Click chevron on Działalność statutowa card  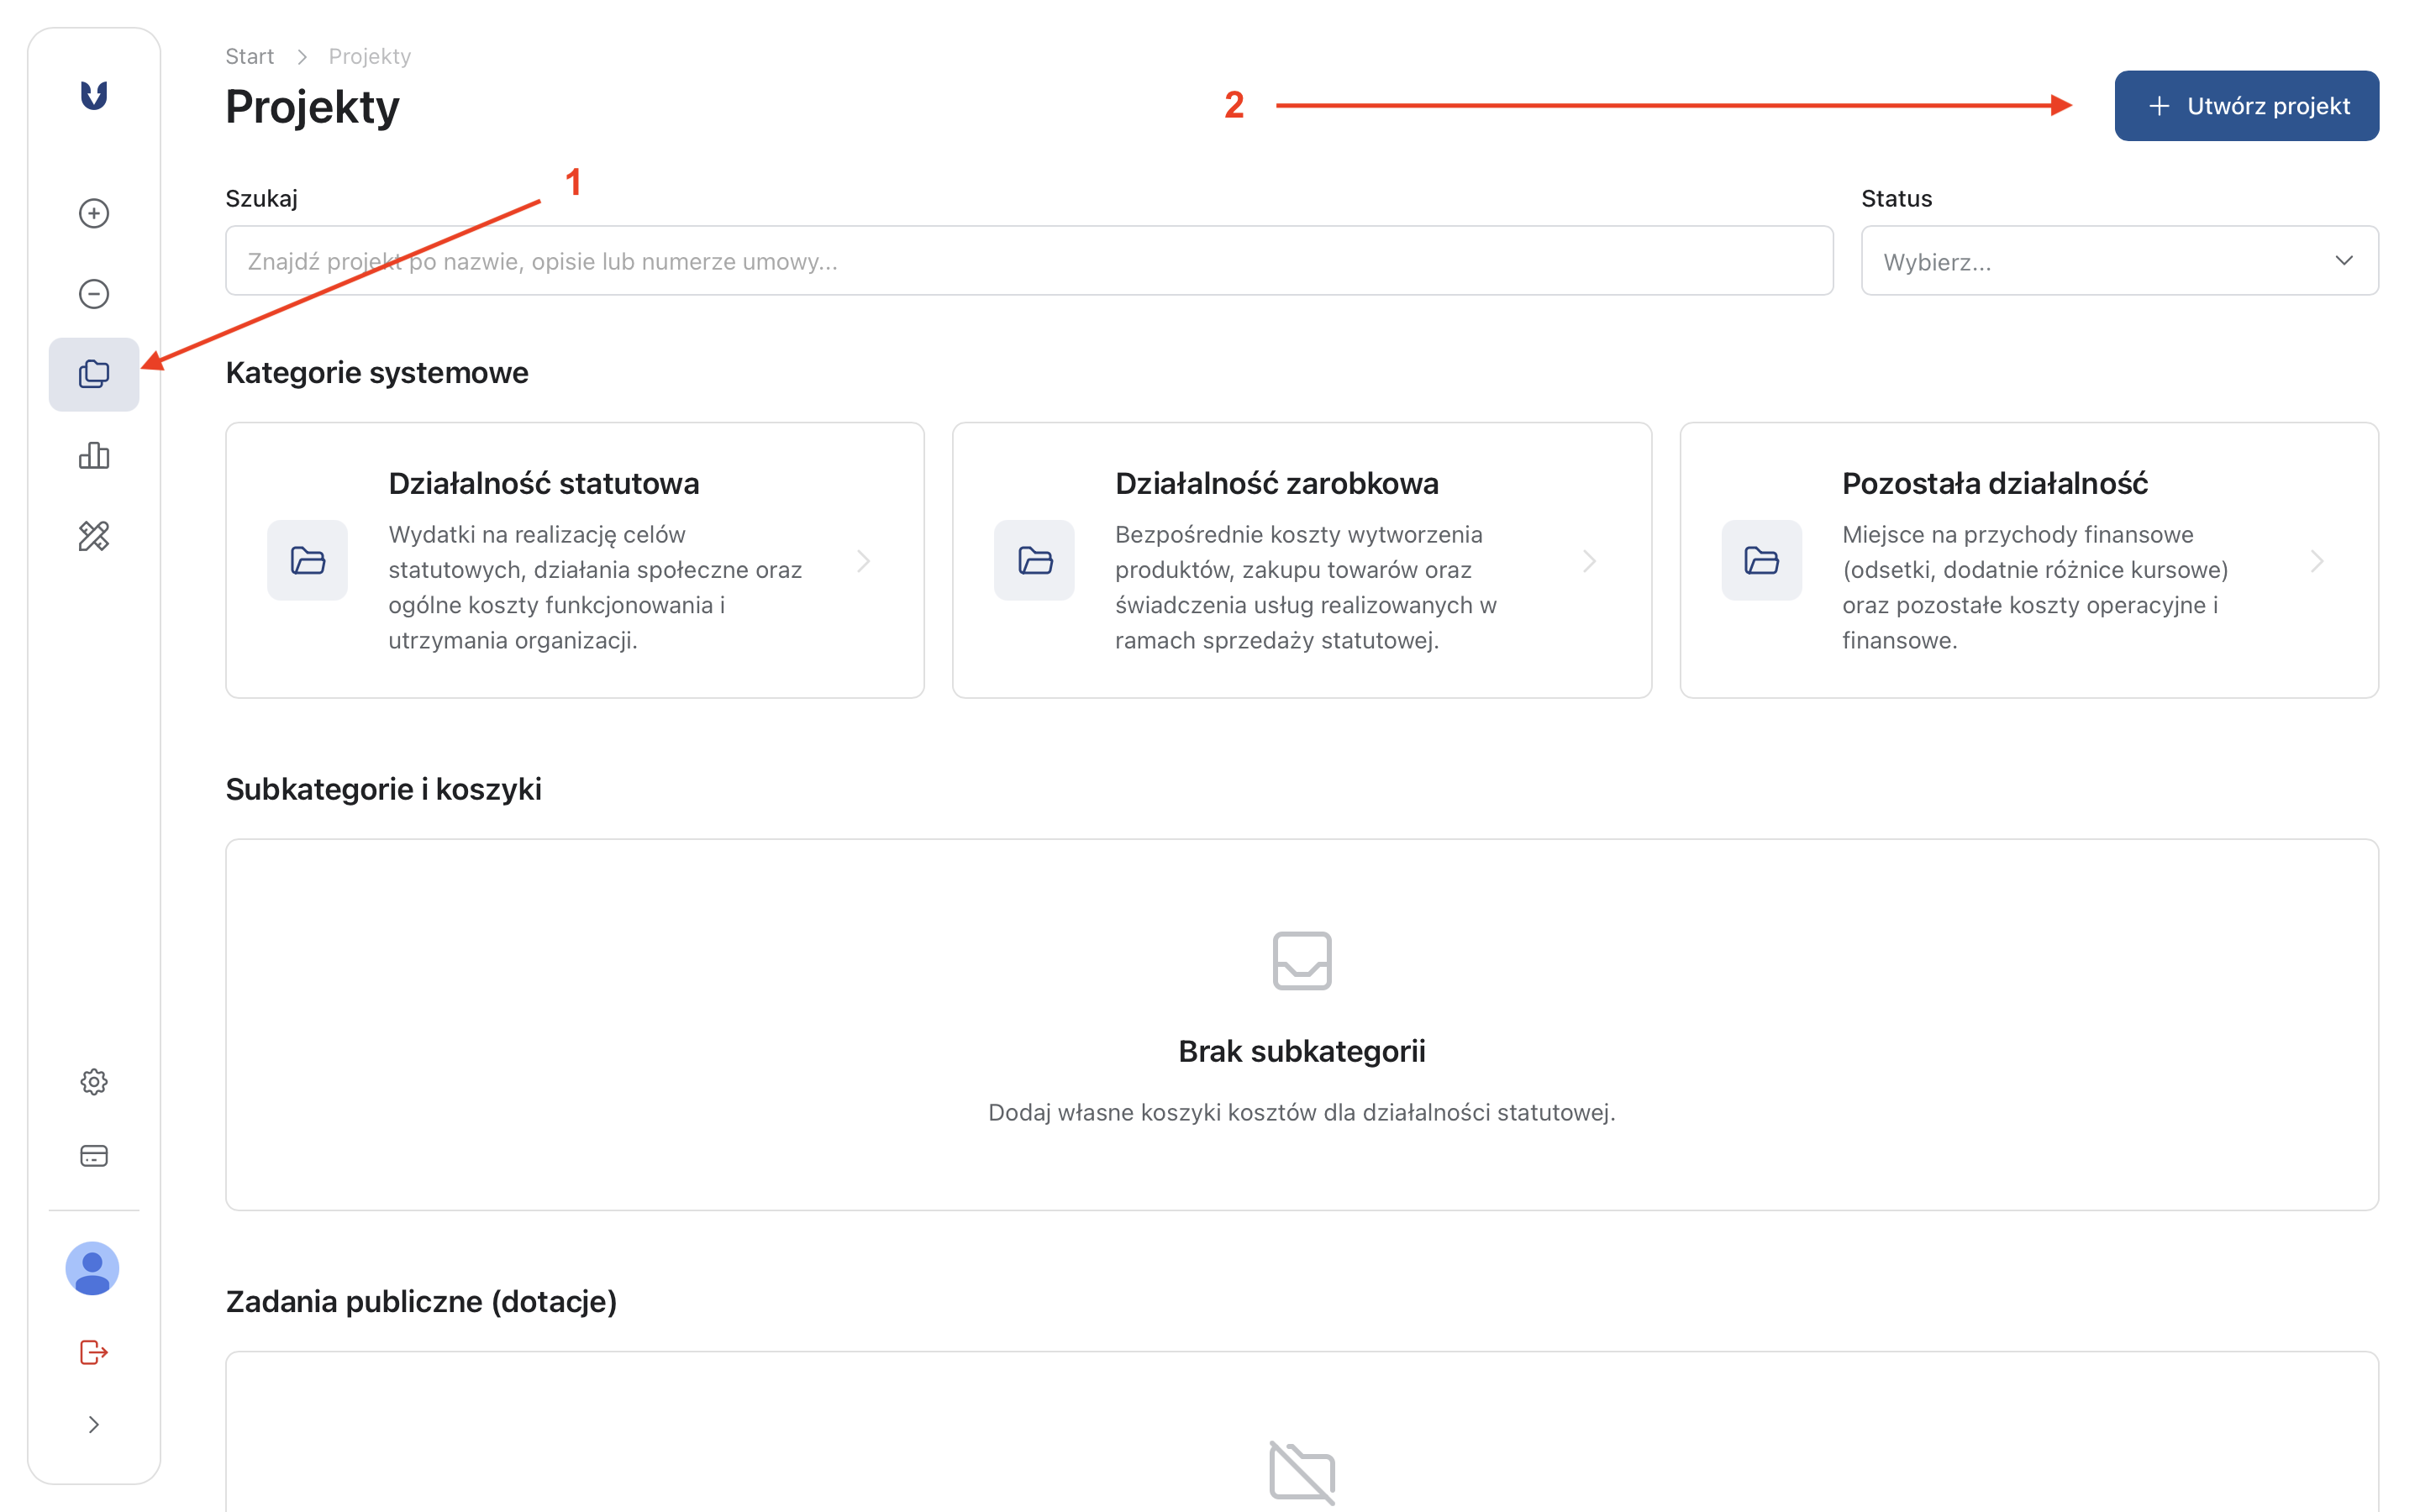coord(864,561)
